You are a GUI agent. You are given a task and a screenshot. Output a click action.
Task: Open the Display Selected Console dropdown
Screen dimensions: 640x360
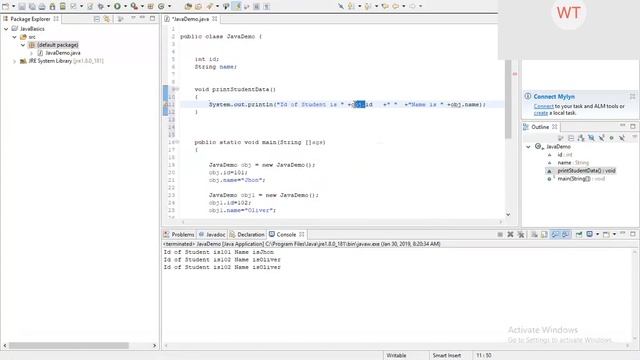point(597,234)
